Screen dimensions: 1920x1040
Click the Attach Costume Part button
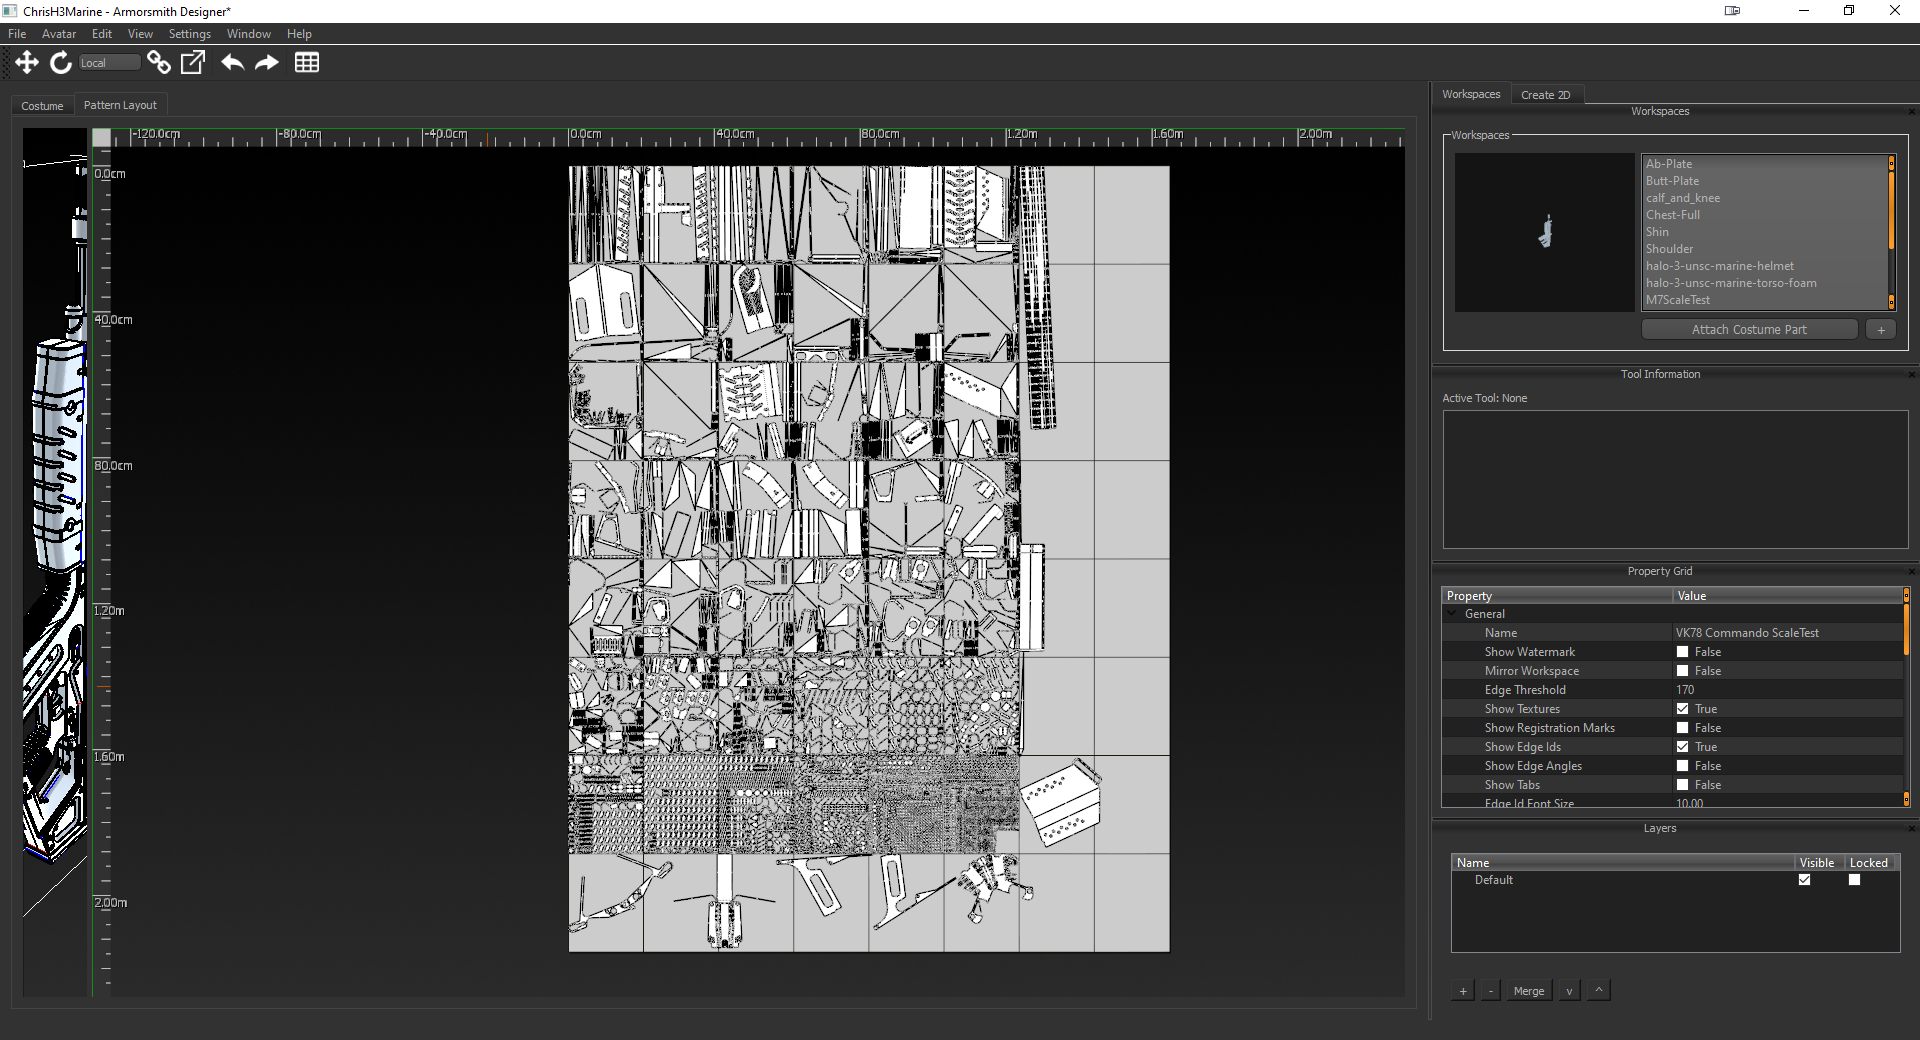tap(1749, 330)
